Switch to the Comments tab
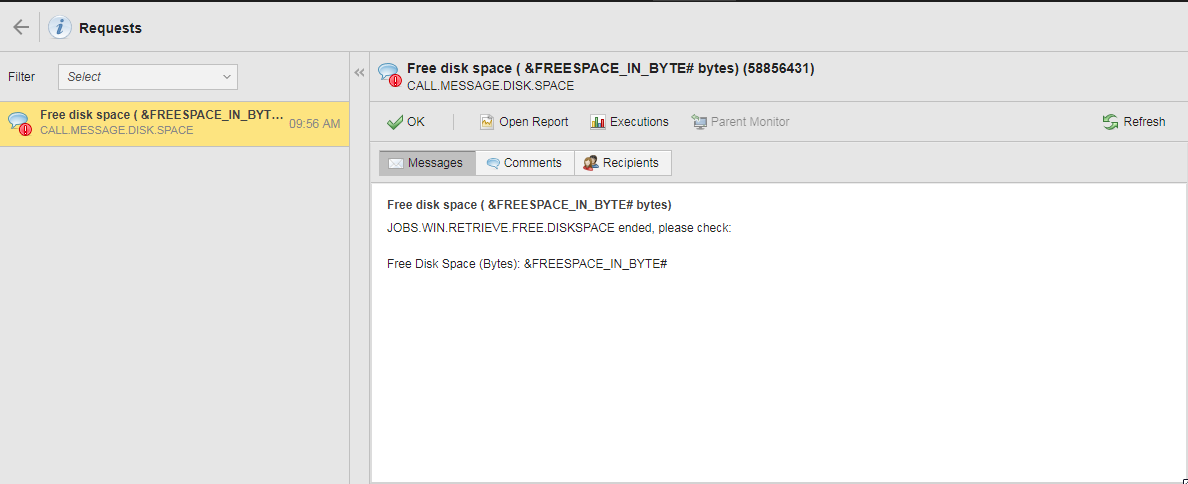The image size is (1188, 484). click(x=524, y=163)
